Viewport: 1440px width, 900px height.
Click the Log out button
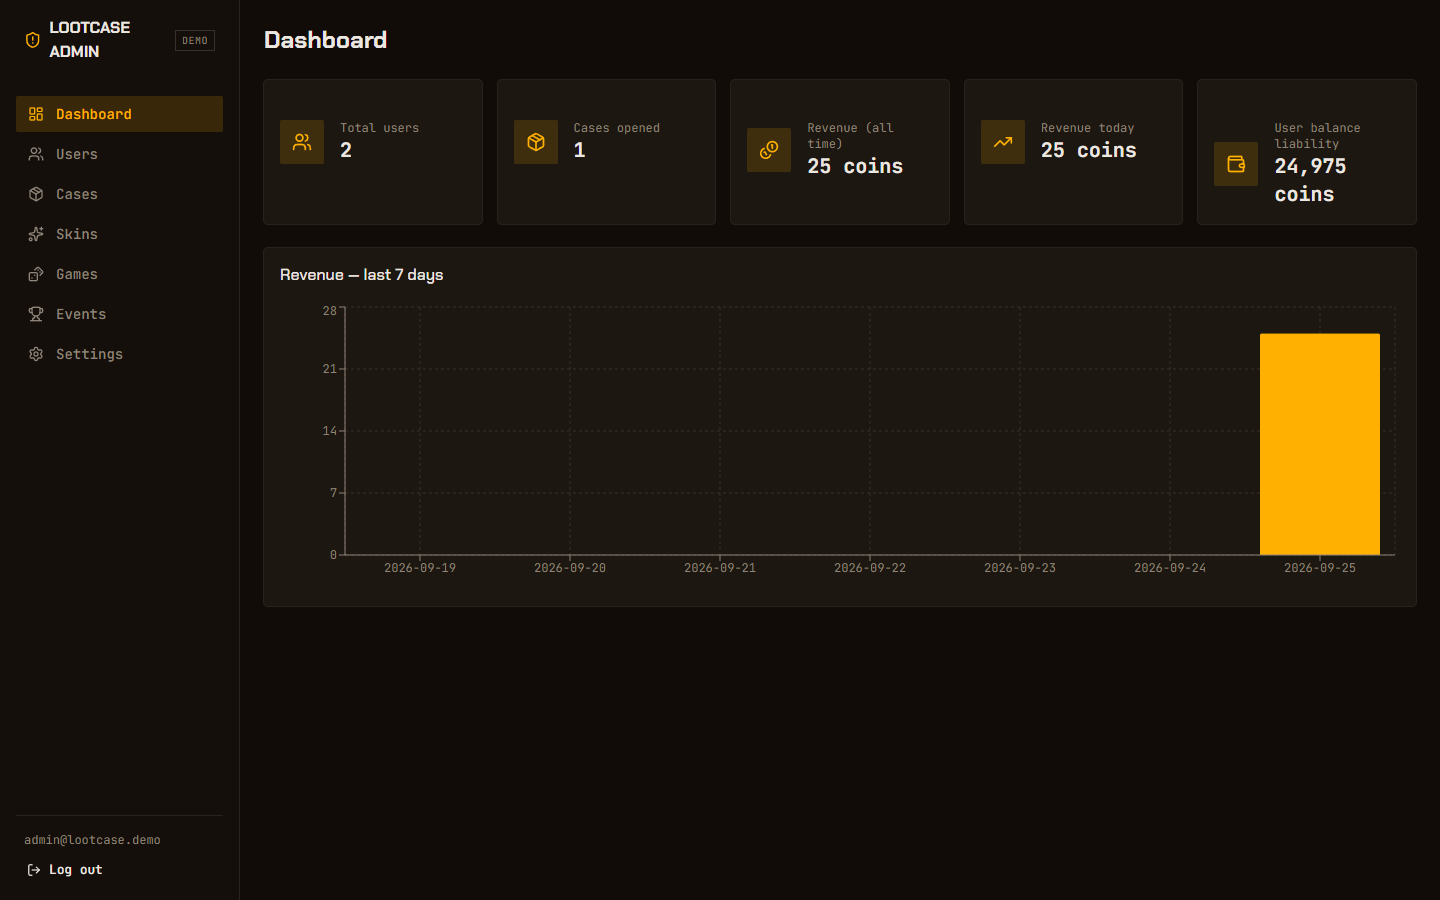click(x=65, y=870)
